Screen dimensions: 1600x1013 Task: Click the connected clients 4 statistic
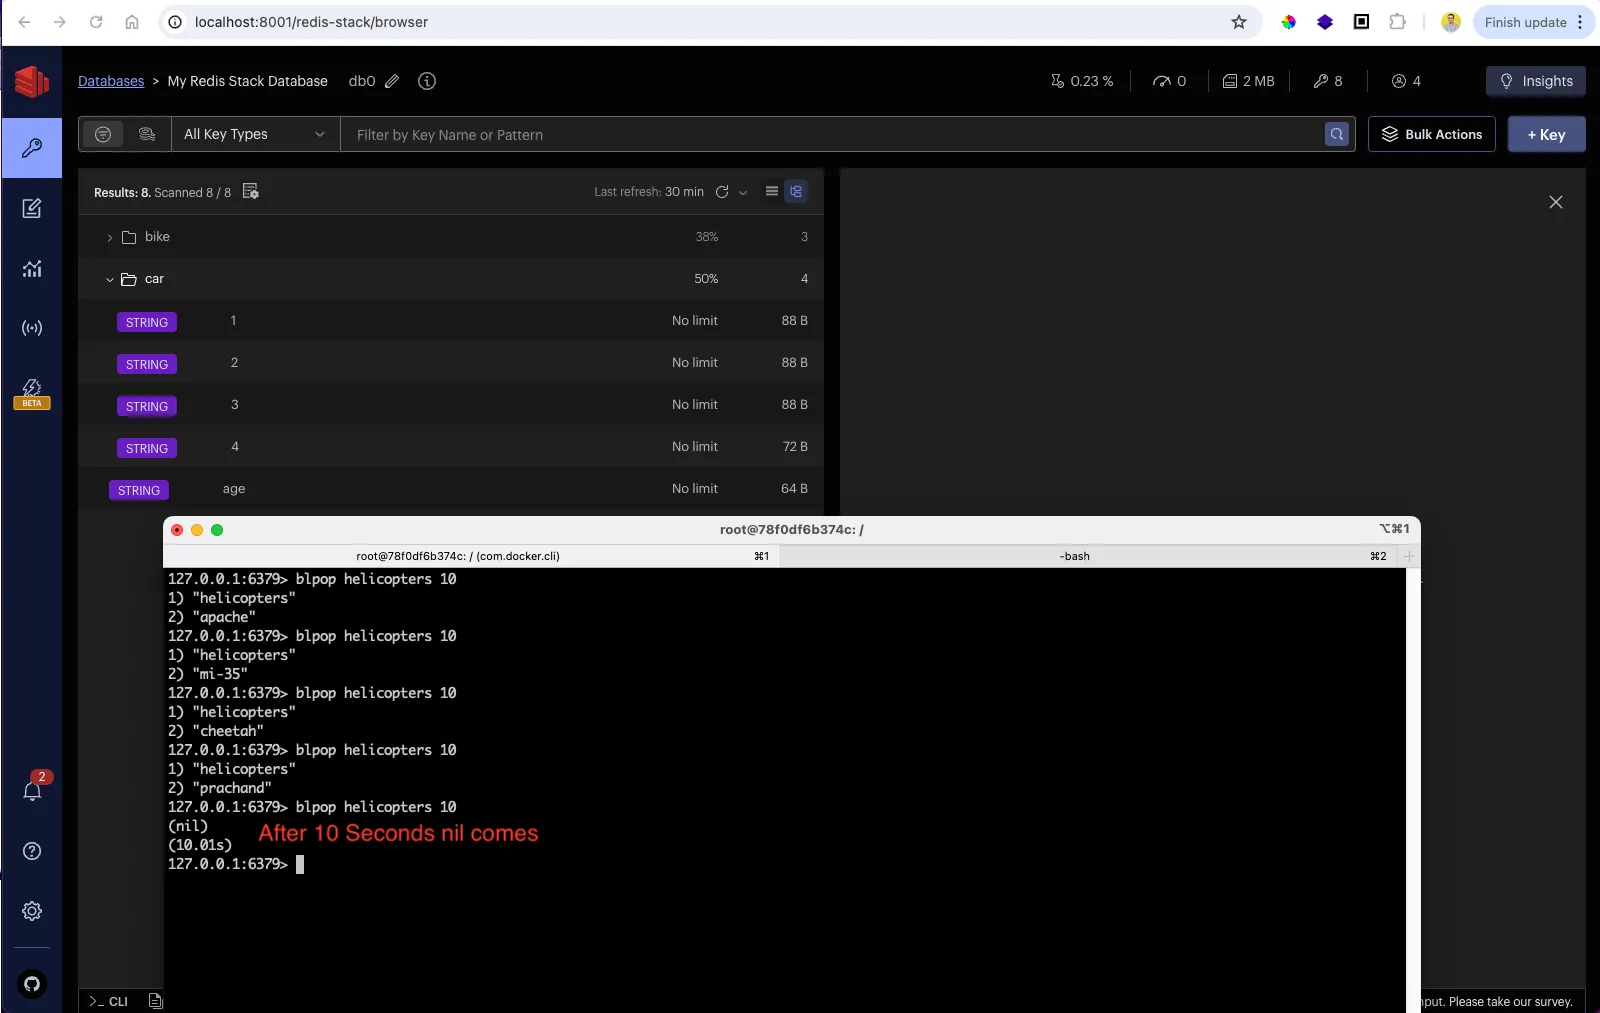click(x=1406, y=81)
